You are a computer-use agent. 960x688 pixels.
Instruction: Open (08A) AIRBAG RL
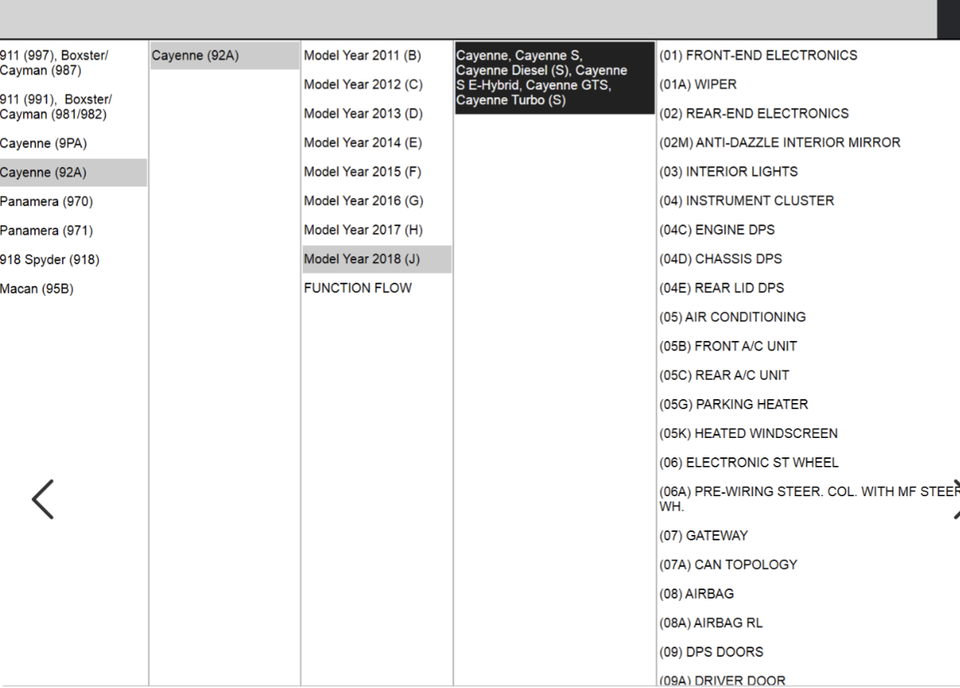(711, 623)
